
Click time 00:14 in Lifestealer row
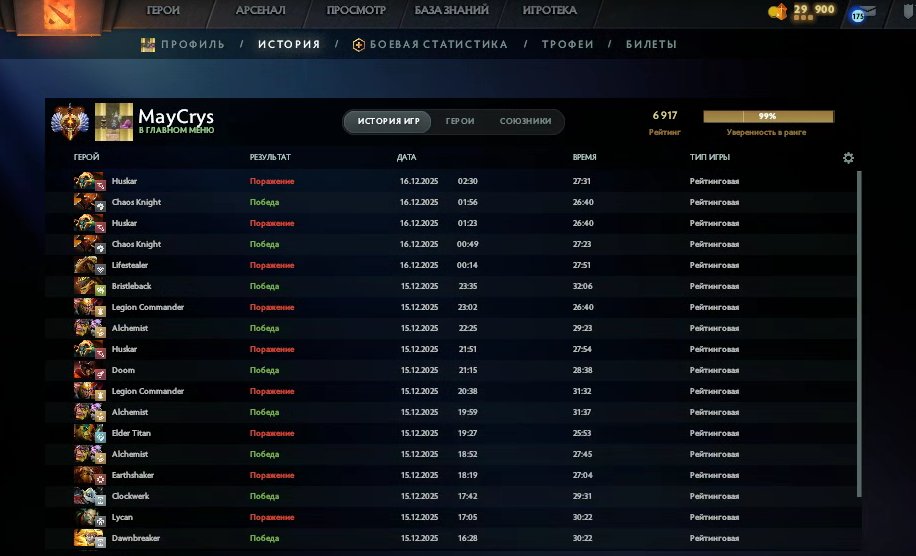[467, 265]
